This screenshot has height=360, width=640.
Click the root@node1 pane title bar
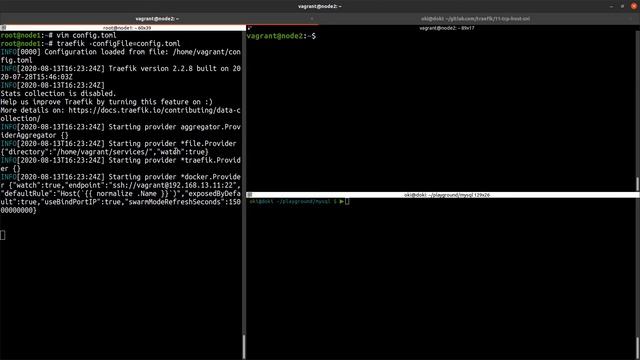pyautogui.click(x=123, y=28)
